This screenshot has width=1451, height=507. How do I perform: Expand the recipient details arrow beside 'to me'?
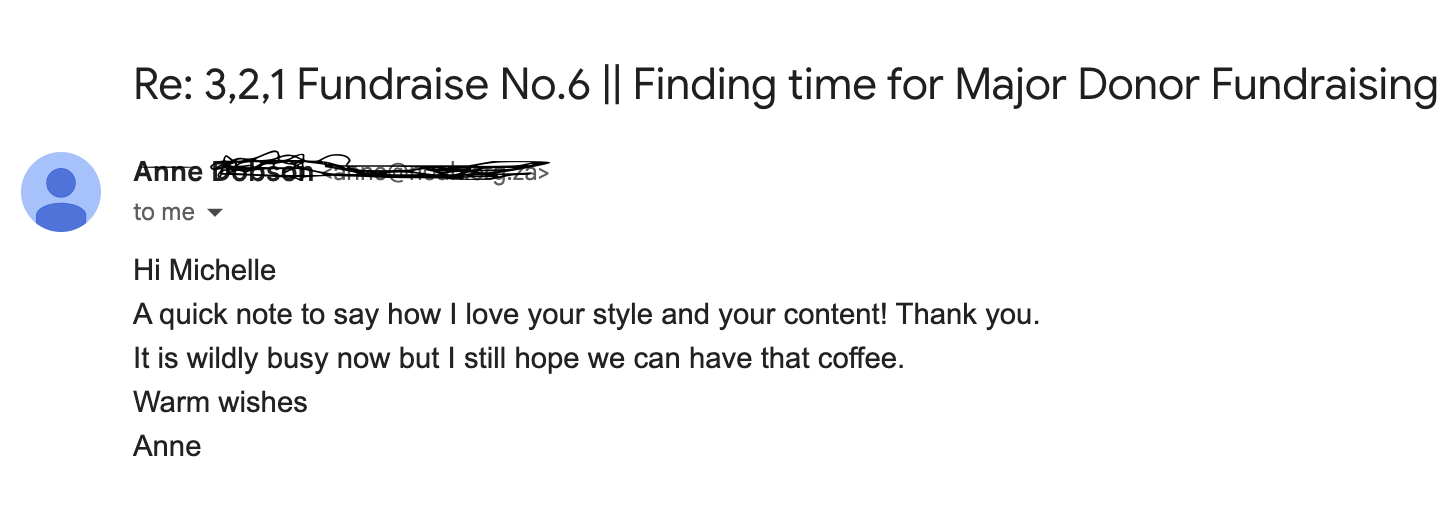(x=214, y=213)
